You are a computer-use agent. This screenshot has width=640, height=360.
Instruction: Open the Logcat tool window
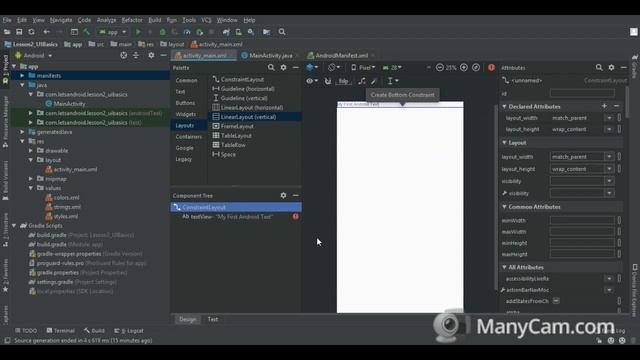129,331
